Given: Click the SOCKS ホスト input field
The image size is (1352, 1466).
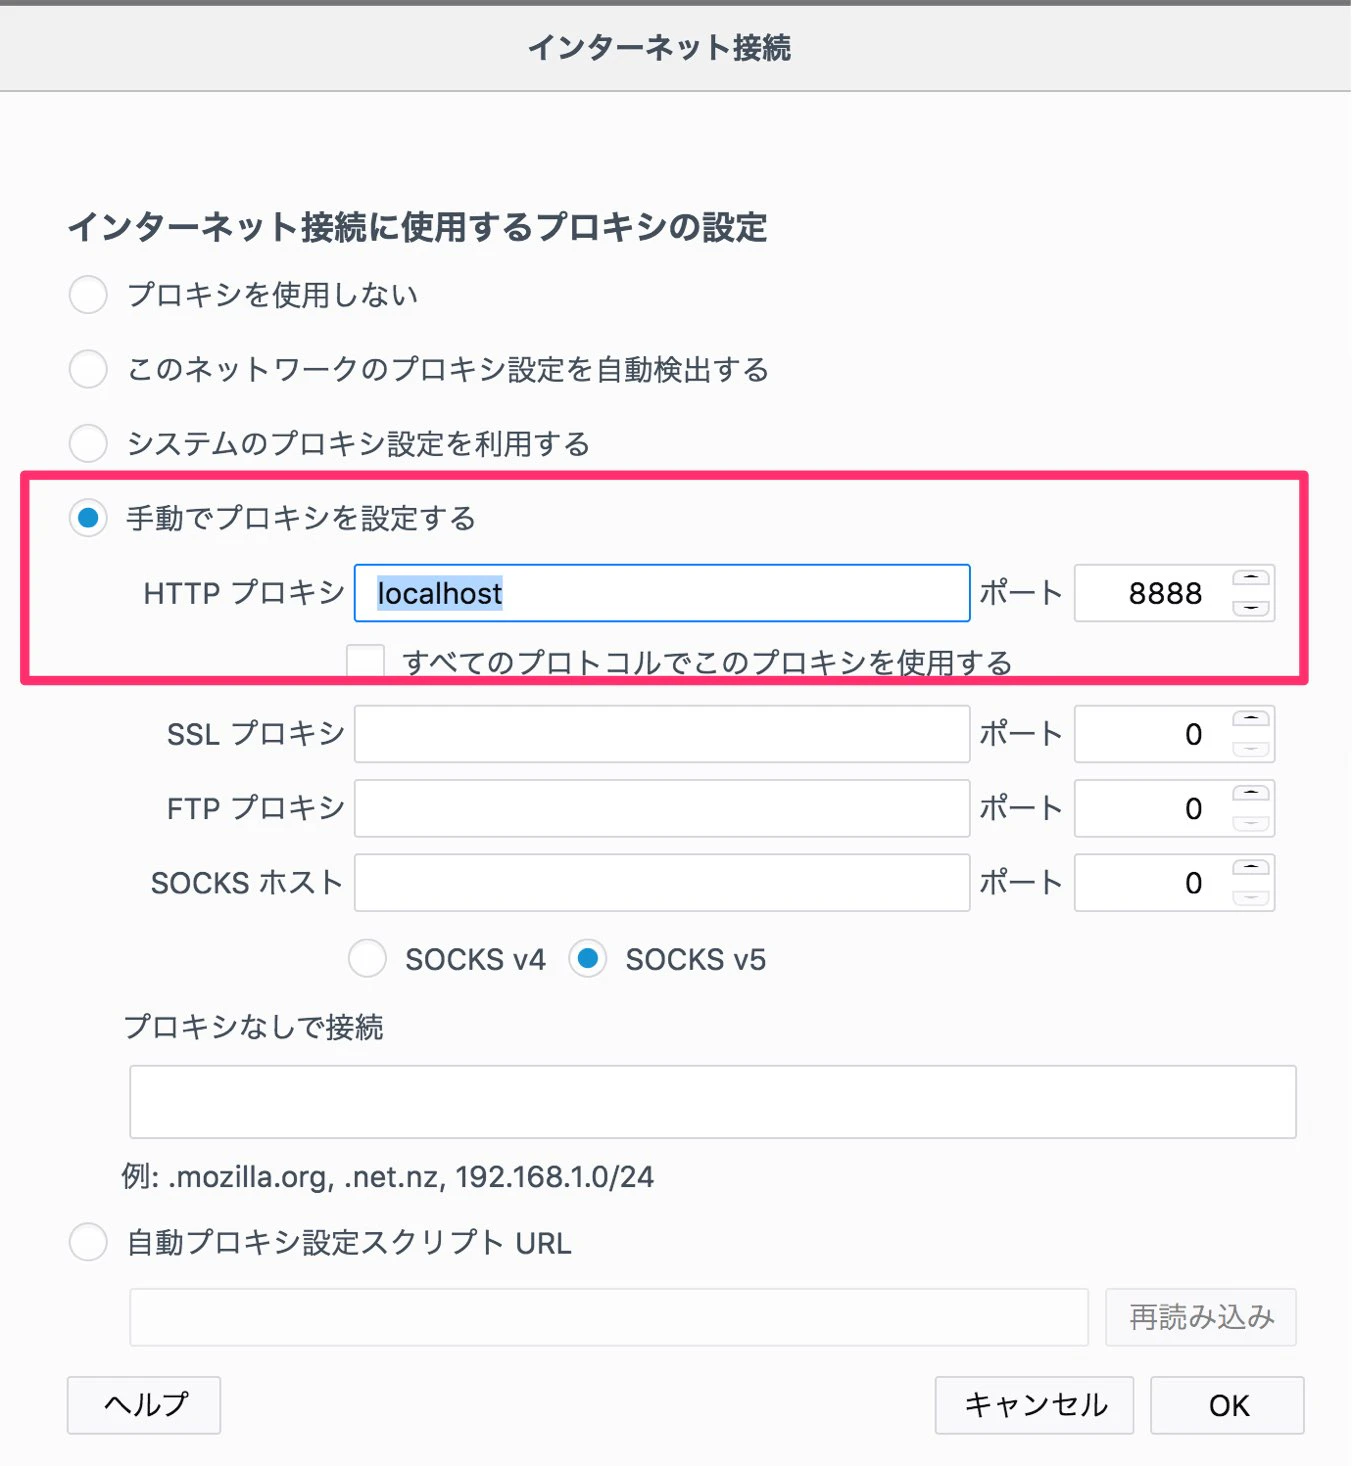Looking at the screenshot, I should click(660, 882).
